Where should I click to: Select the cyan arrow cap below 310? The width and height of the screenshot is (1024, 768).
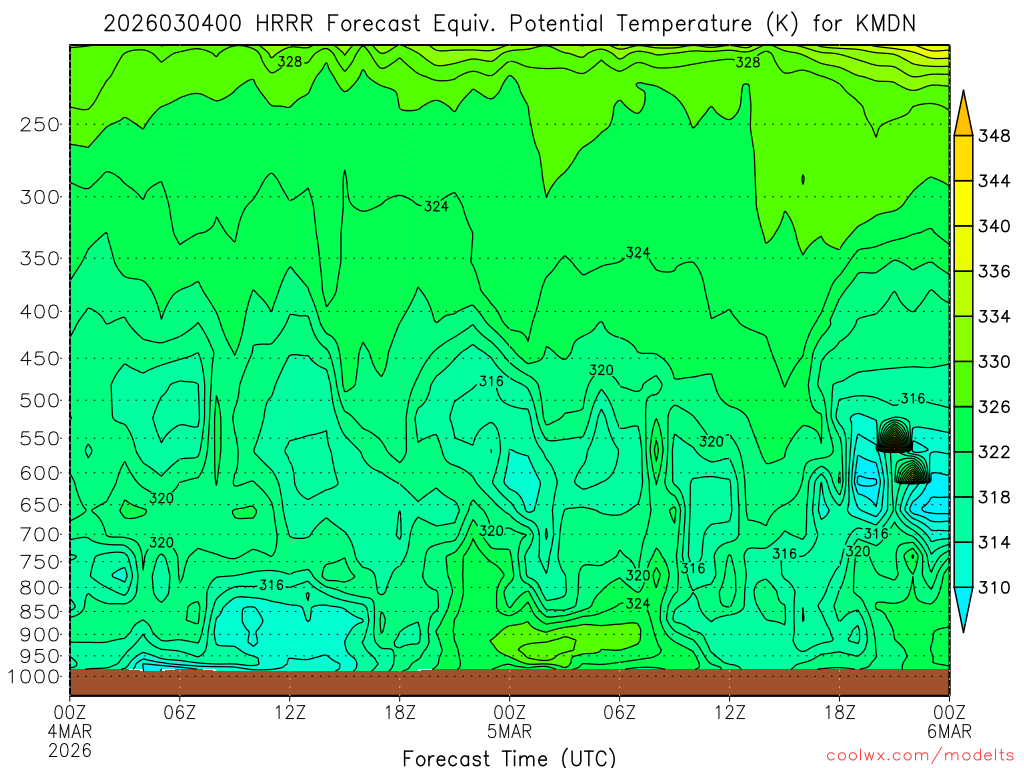(963, 605)
